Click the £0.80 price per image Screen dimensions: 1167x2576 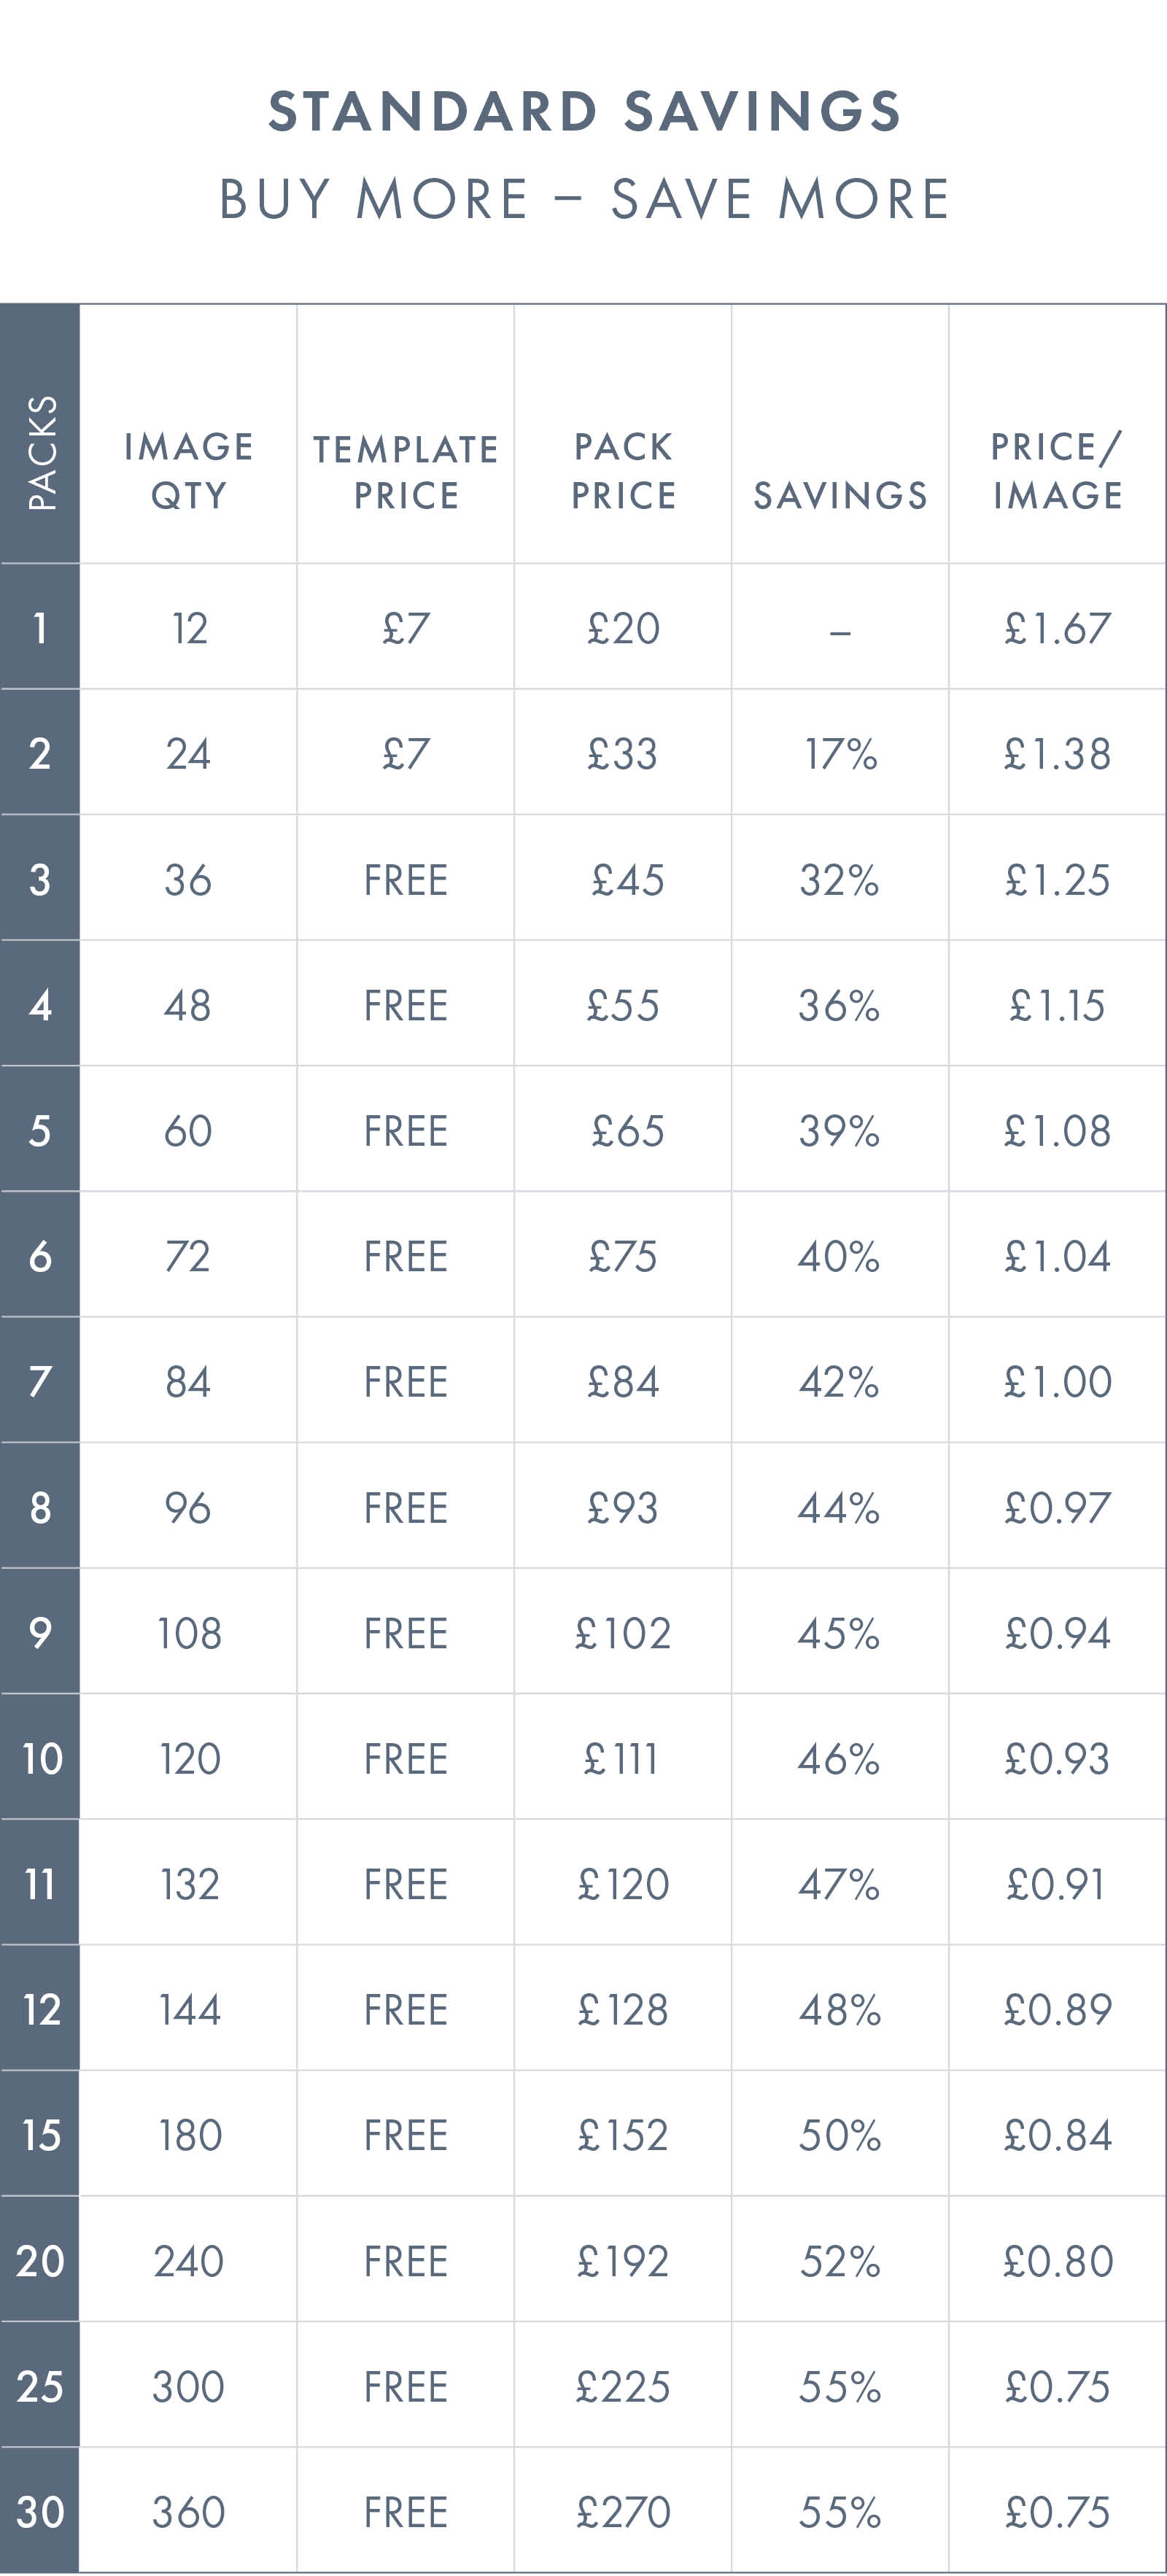coord(1057,2261)
